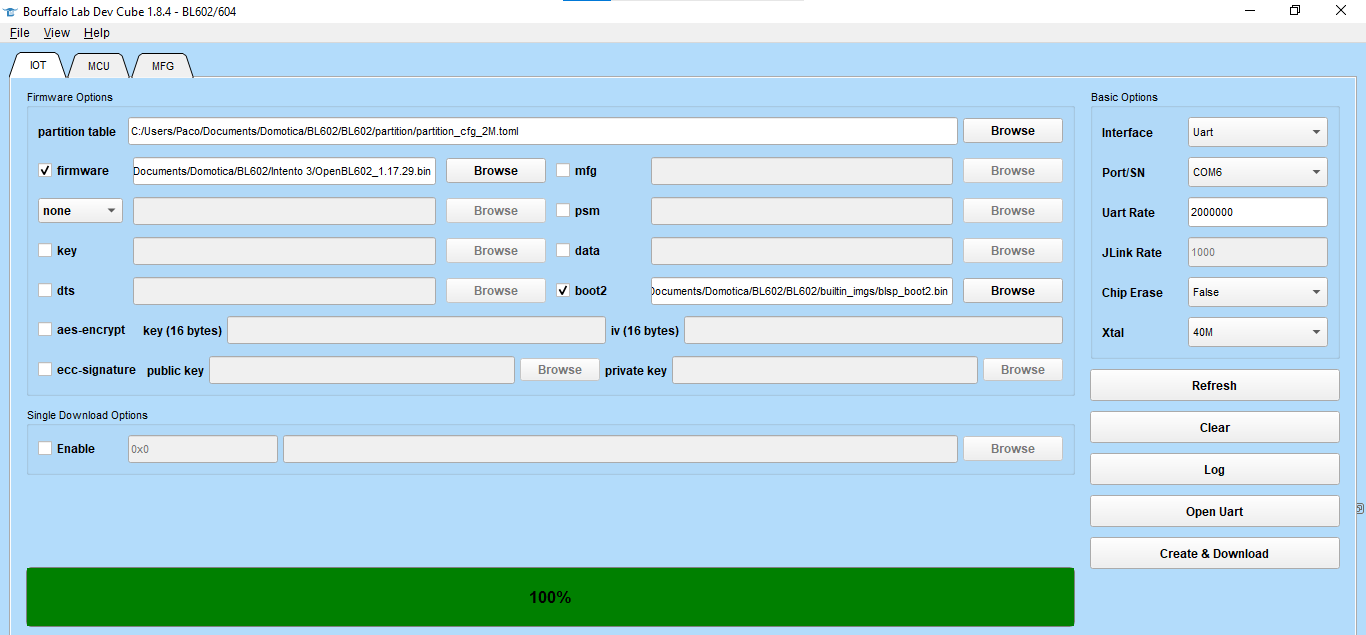Open the Interface dropdown set to Uart
Image resolution: width=1366 pixels, height=635 pixels.
pyautogui.click(x=1257, y=132)
